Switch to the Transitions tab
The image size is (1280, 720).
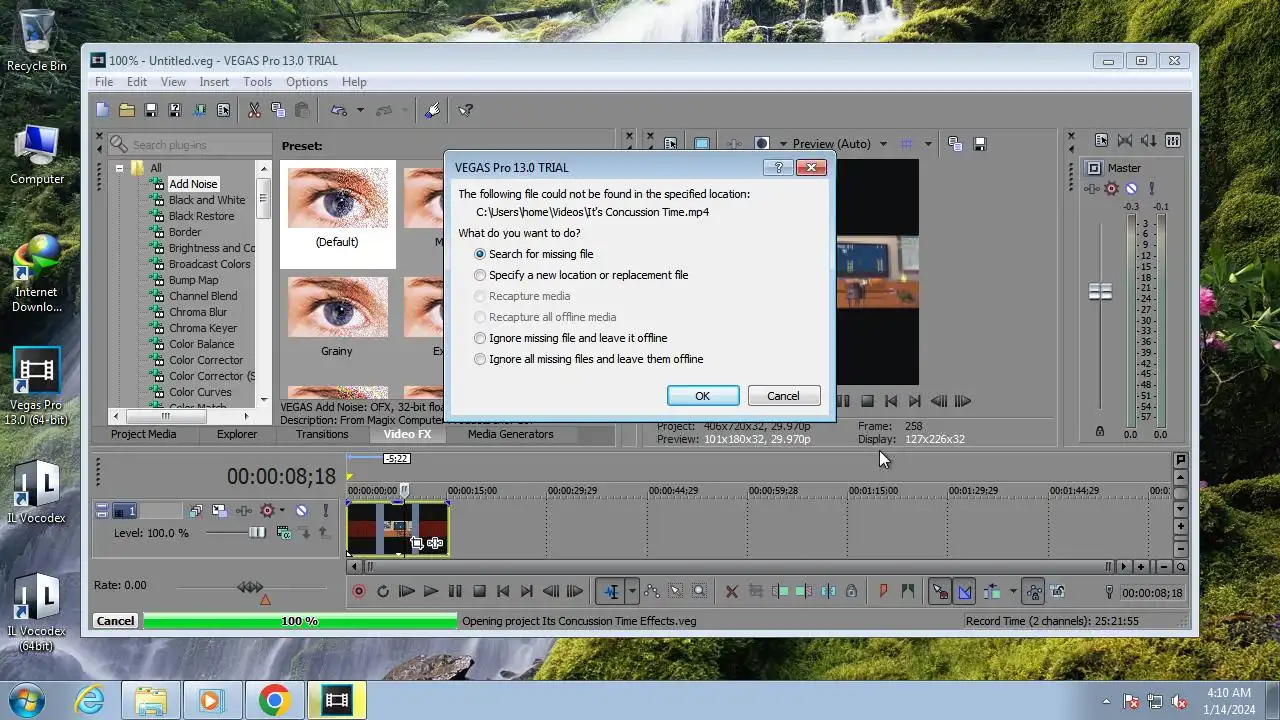click(x=322, y=434)
